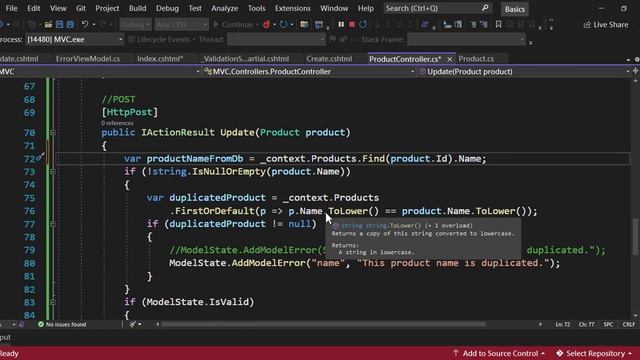Collapse the if block at line 83

(53, 302)
